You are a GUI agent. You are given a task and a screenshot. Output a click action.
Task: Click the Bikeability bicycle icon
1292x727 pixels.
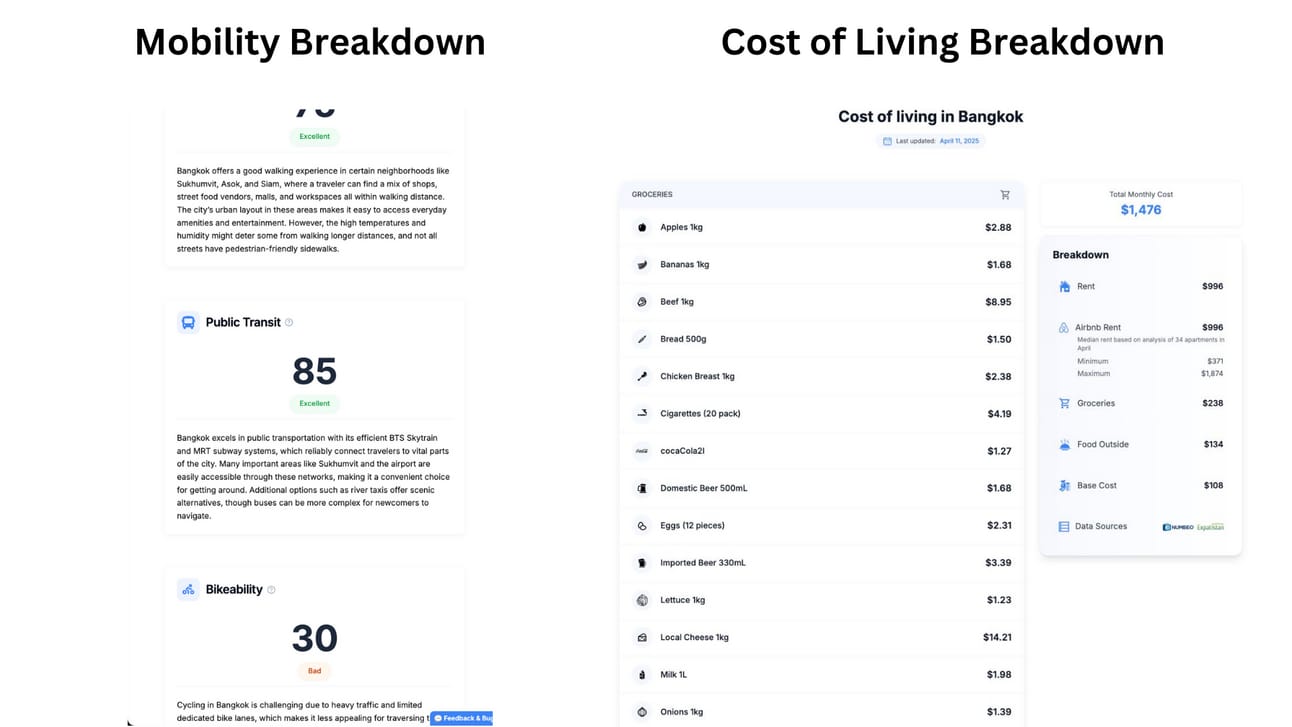click(x=188, y=590)
